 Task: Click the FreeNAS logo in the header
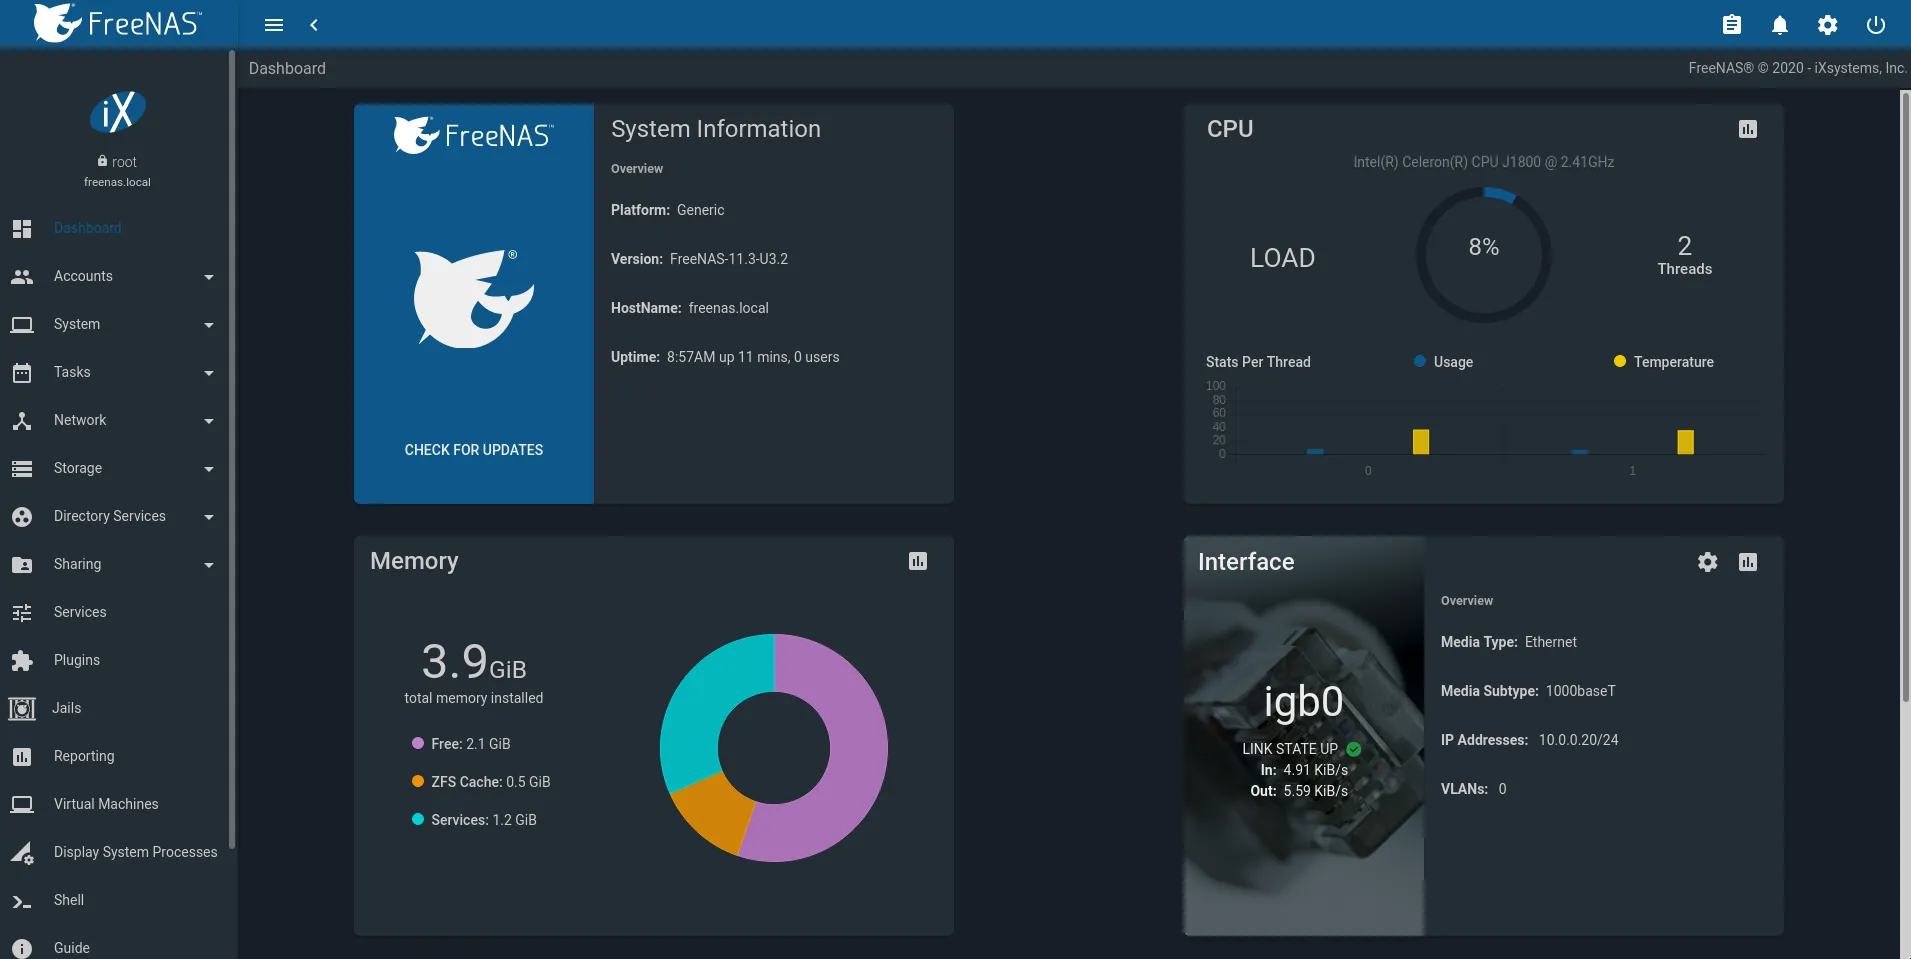point(117,23)
